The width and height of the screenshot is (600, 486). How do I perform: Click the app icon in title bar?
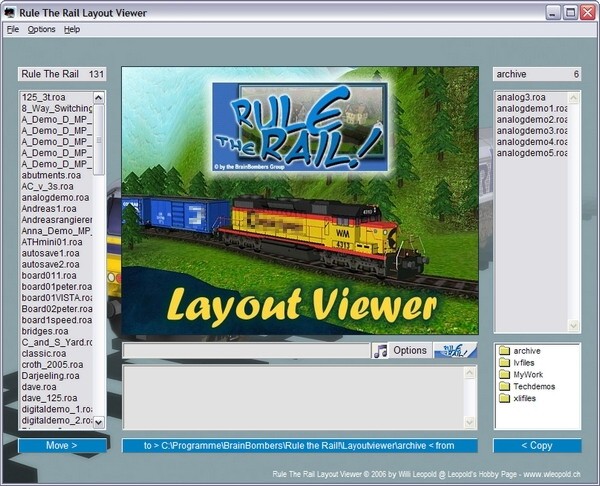(11, 12)
